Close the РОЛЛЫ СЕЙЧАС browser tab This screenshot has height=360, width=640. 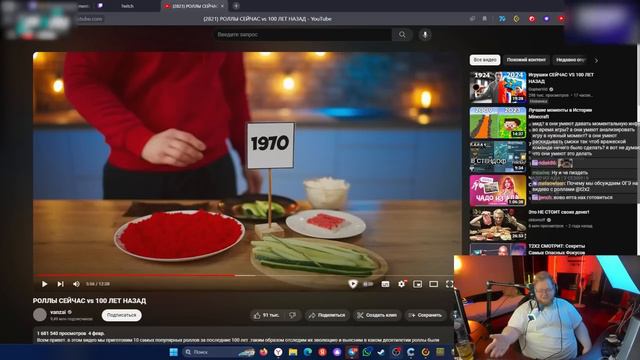[222, 6]
